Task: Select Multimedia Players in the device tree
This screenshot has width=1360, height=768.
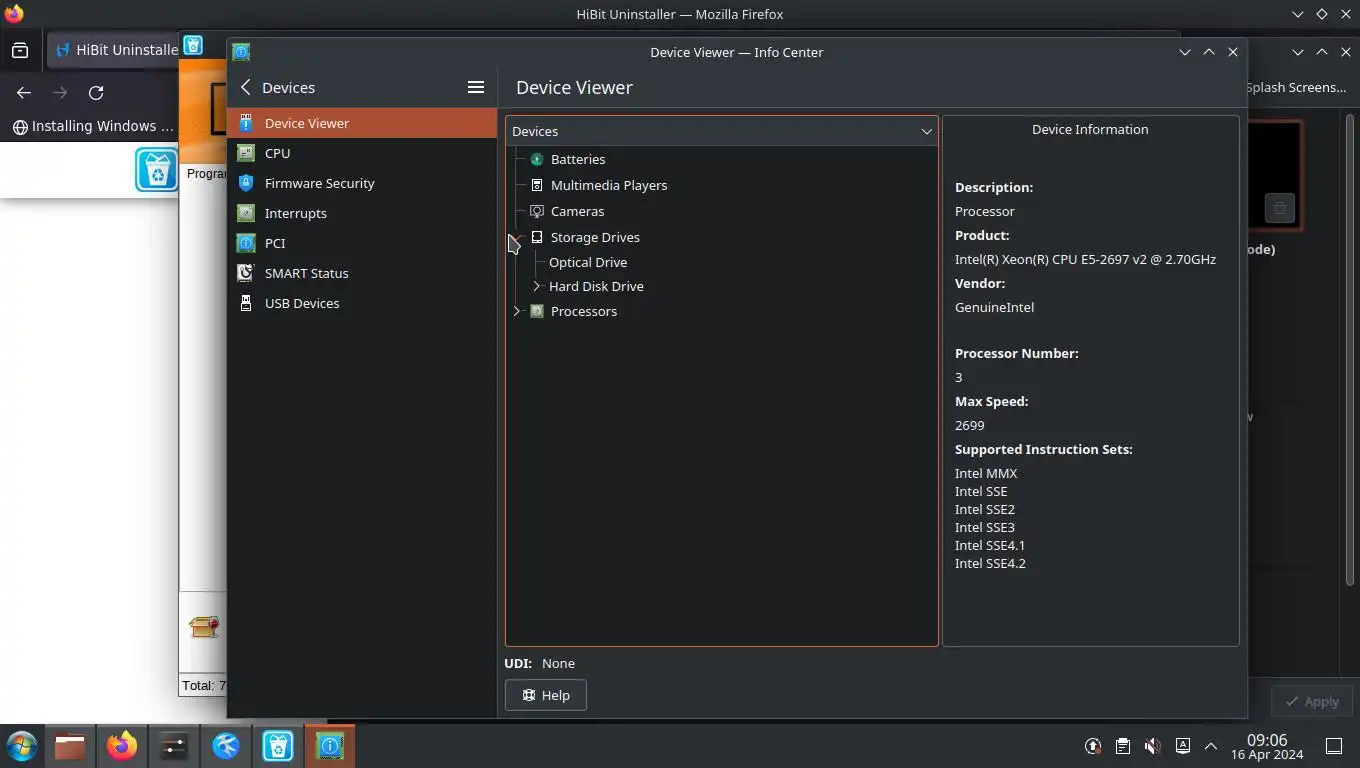Action: click(609, 185)
